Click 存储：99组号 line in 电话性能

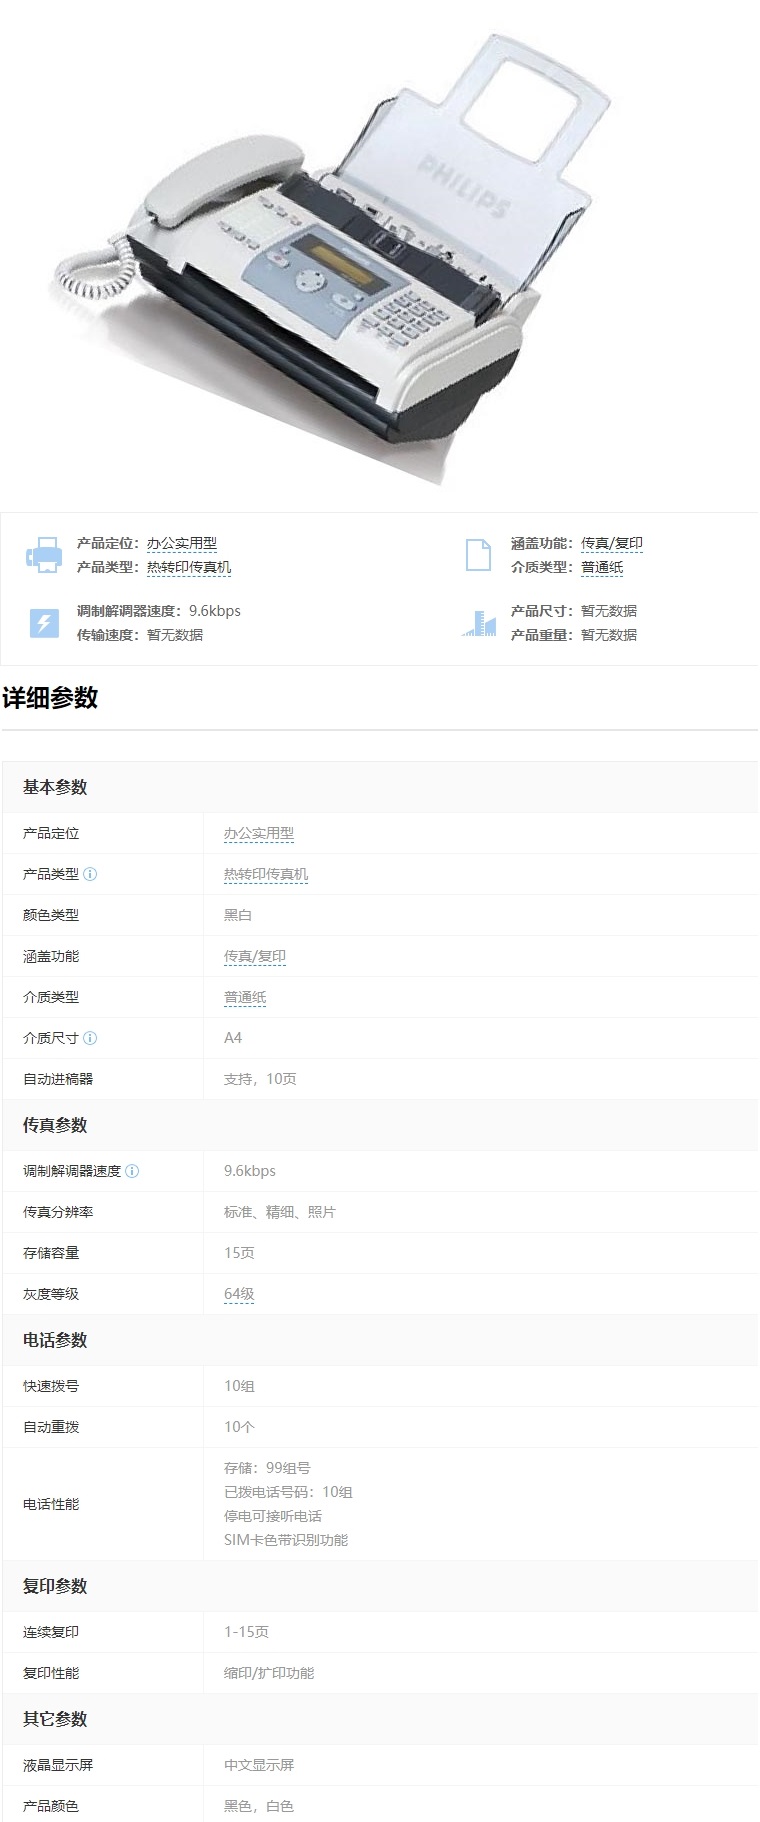click(x=267, y=1468)
